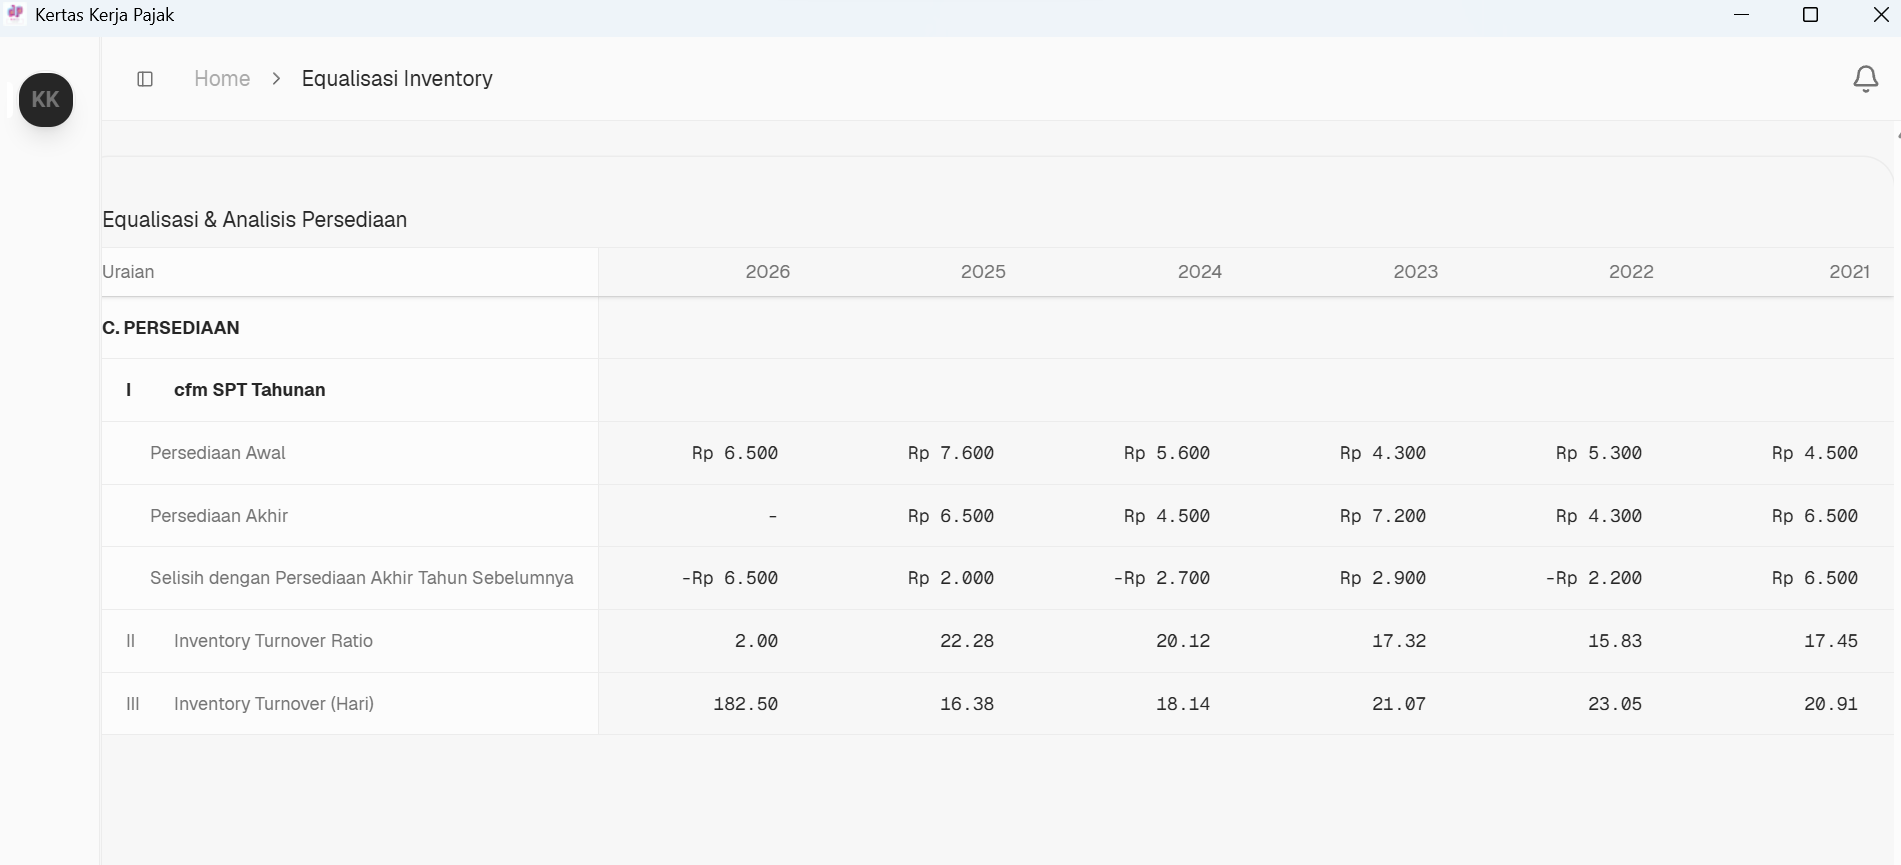
Task: Maximize the application window
Action: point(1810,15)
